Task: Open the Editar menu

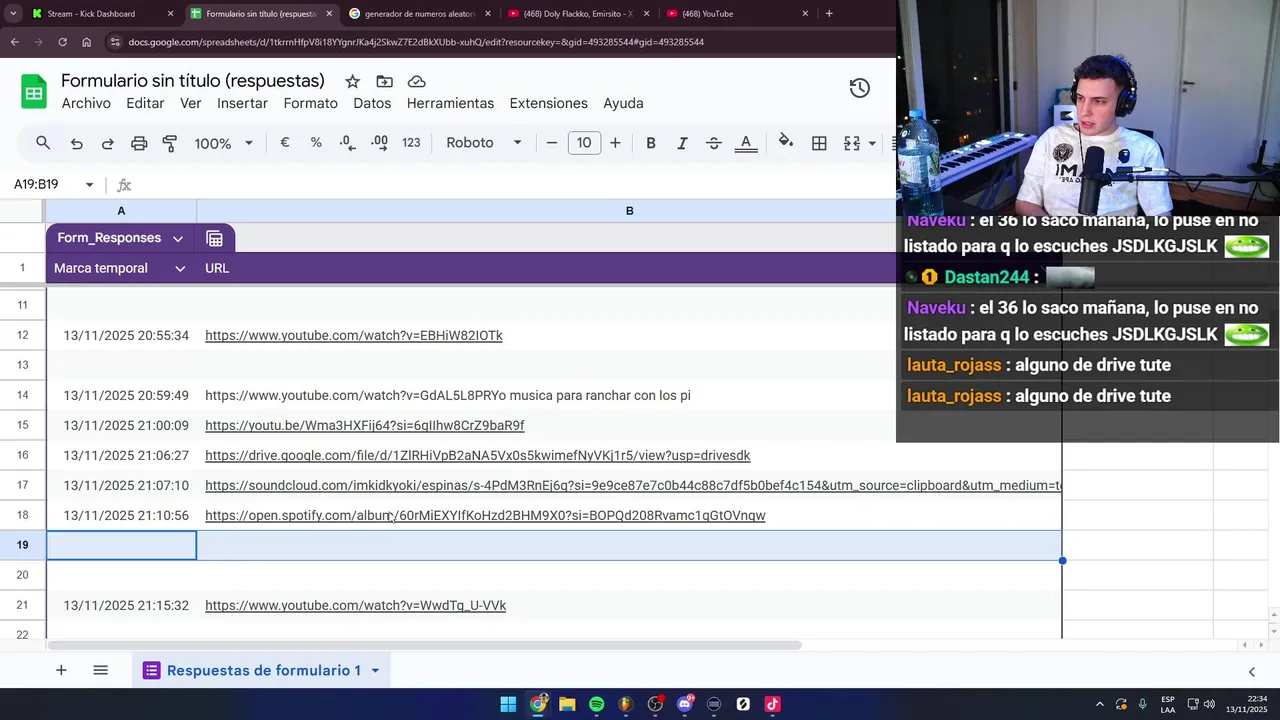Action: [x=145, y=103]
